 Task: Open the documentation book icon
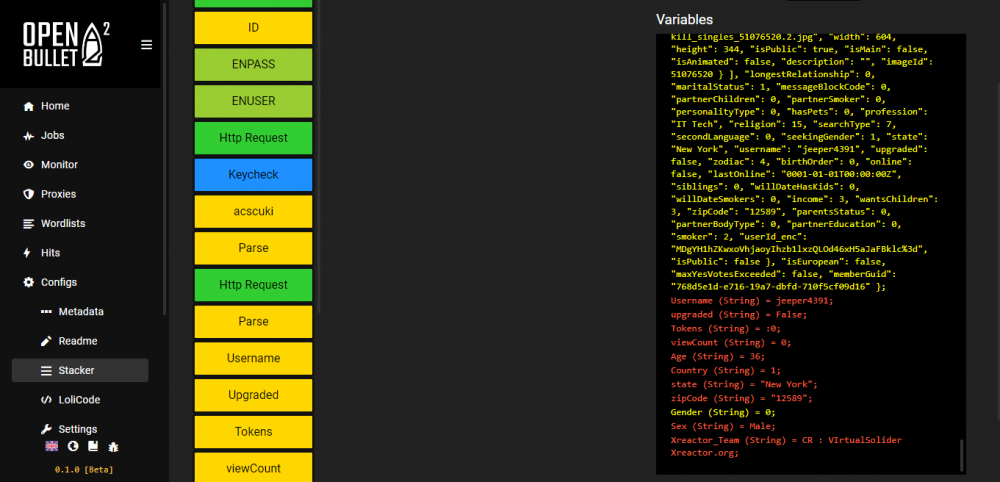(x=93, y=446)
